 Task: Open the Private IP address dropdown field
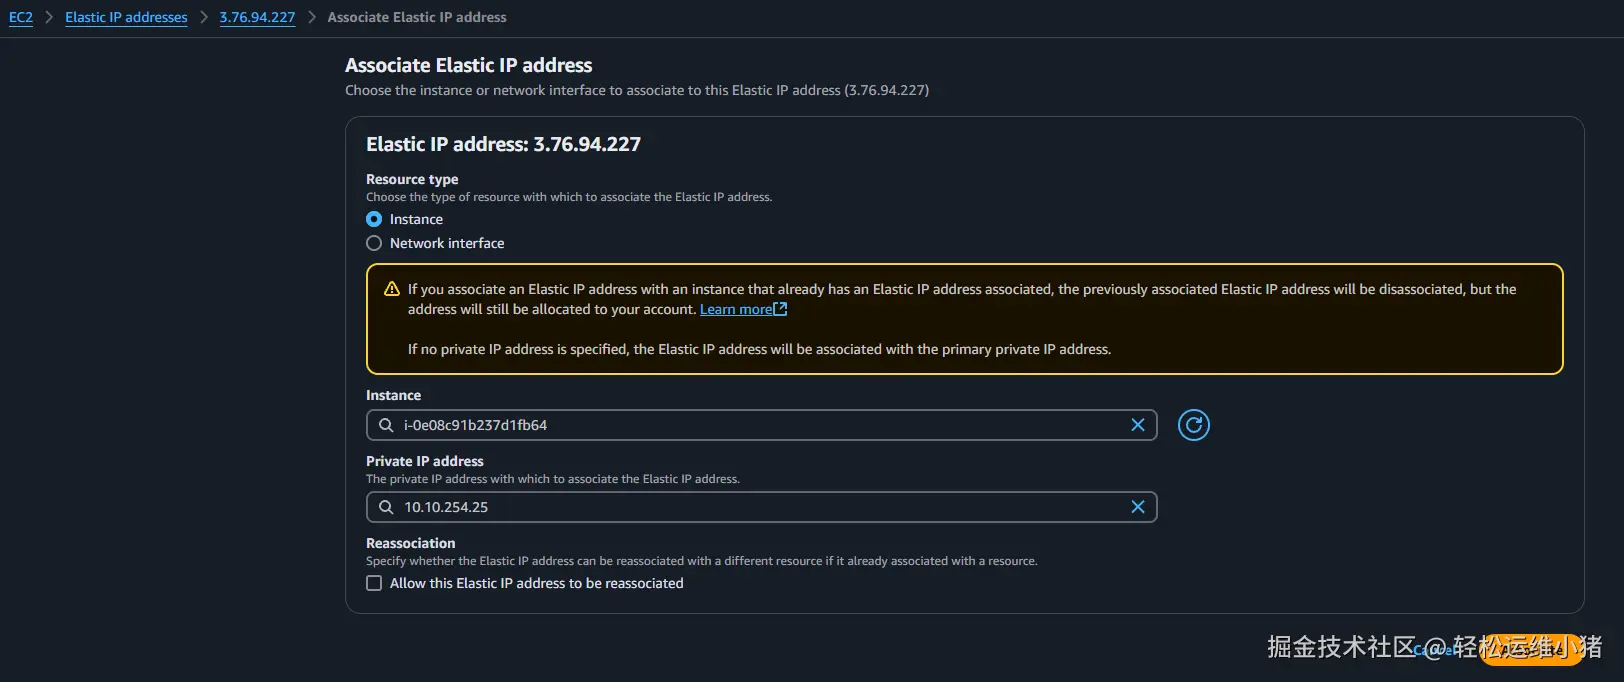pos(760,507)
